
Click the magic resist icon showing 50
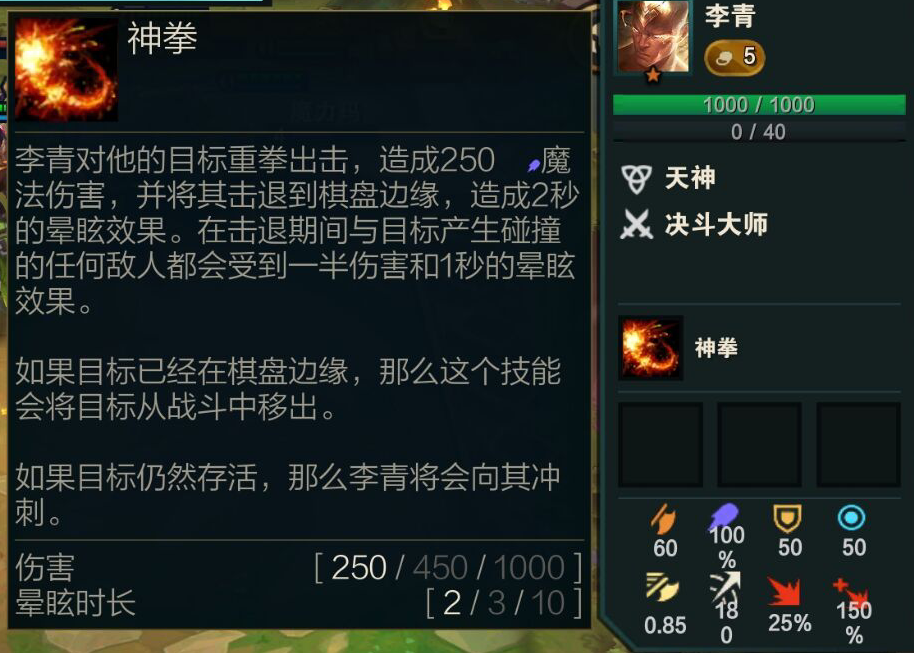tap(852, 518)
